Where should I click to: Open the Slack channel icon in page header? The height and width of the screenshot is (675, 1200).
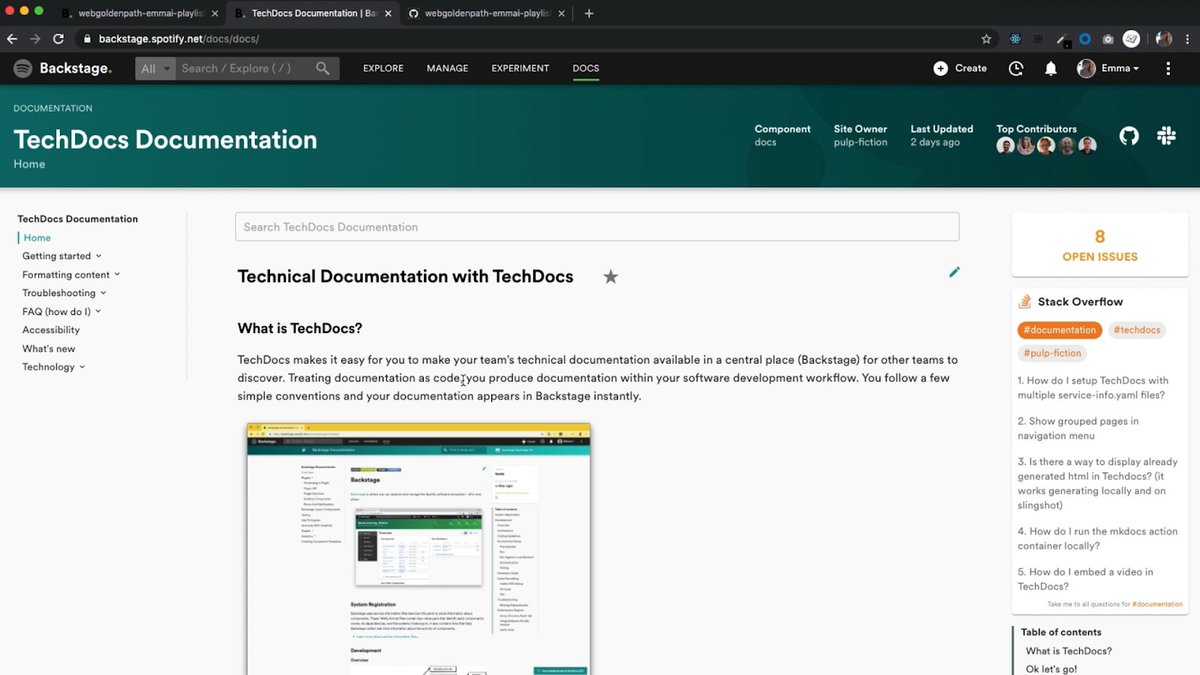[x=1166, y=135]
